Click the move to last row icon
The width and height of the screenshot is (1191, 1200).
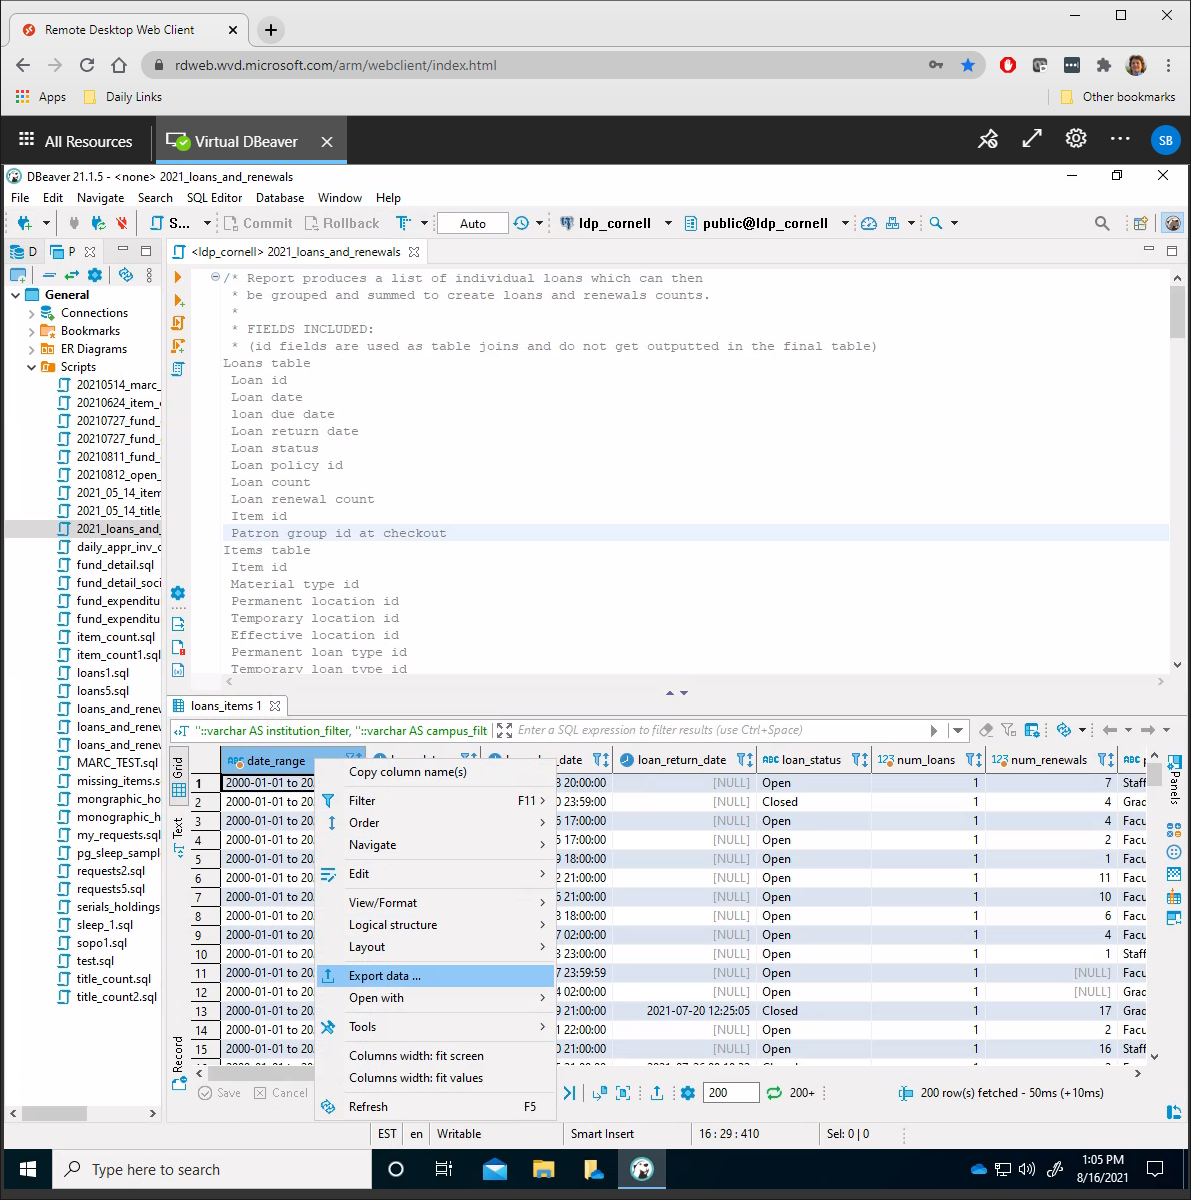(x=569, y=1093)
